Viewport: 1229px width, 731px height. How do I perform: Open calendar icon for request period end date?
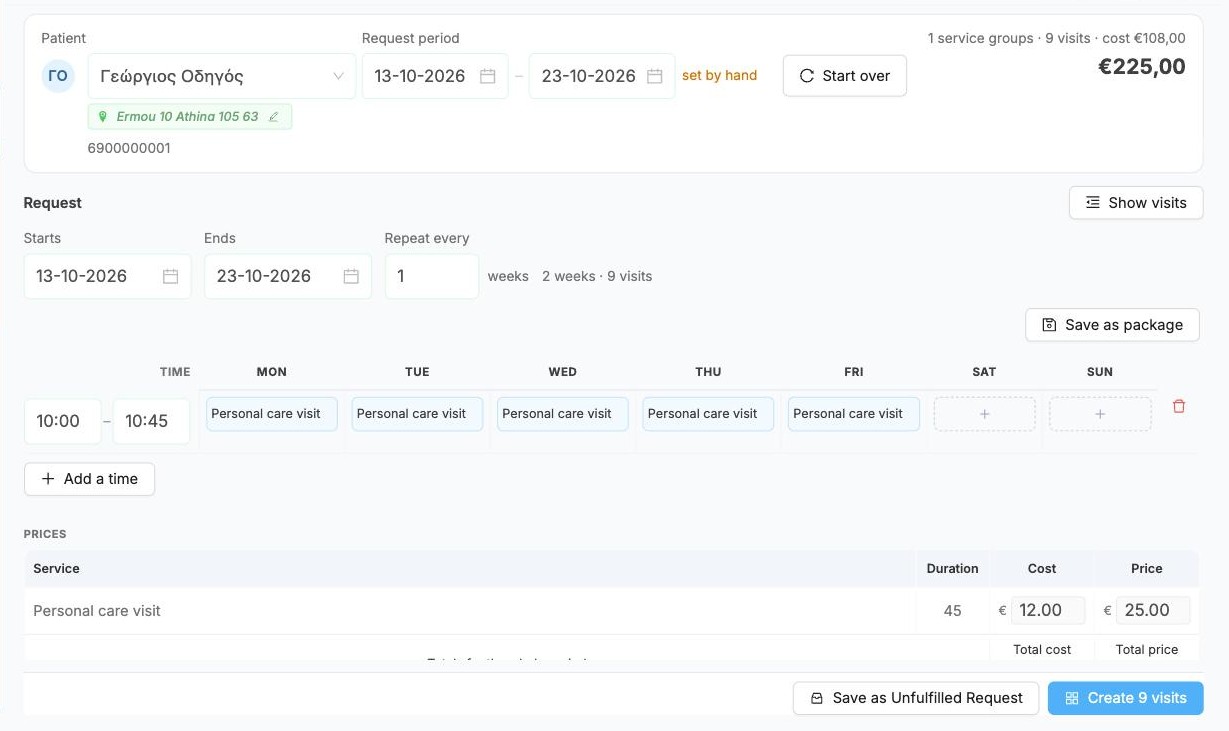tap(655, 76)
